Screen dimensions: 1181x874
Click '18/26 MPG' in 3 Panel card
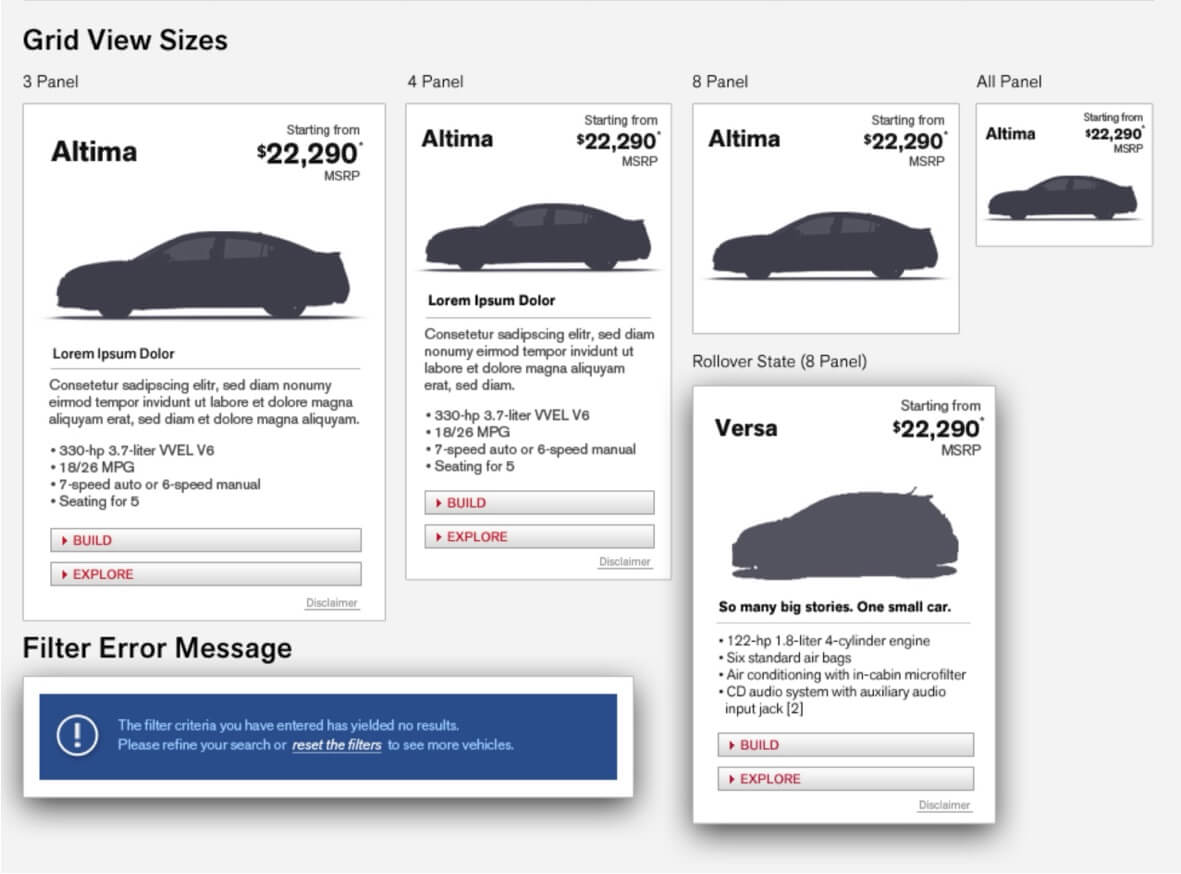click(x=92, y=467)
